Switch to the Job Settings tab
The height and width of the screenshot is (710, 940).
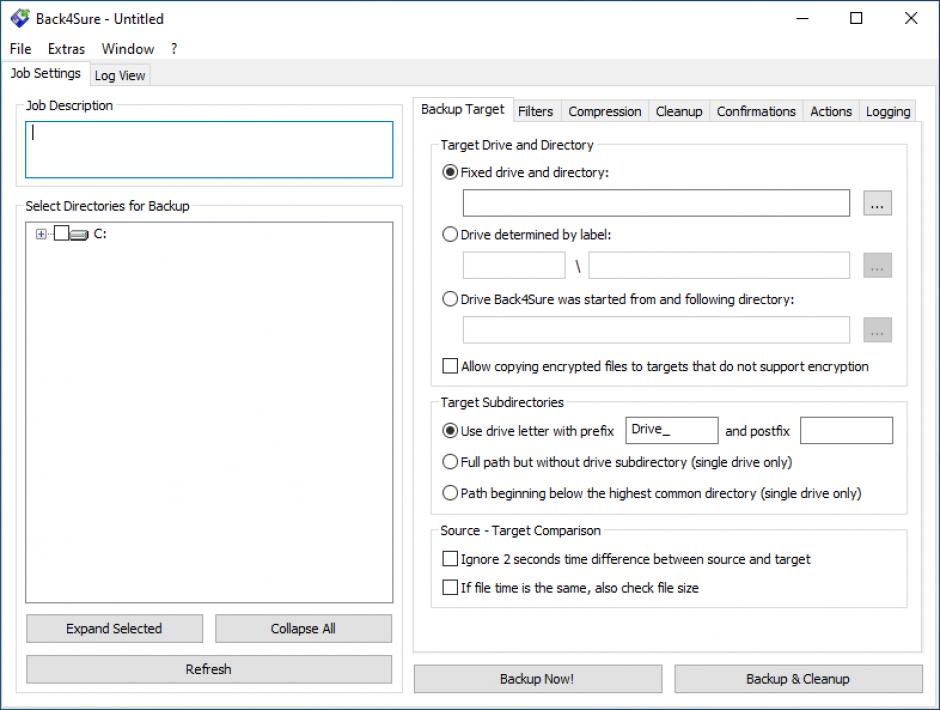46,73
